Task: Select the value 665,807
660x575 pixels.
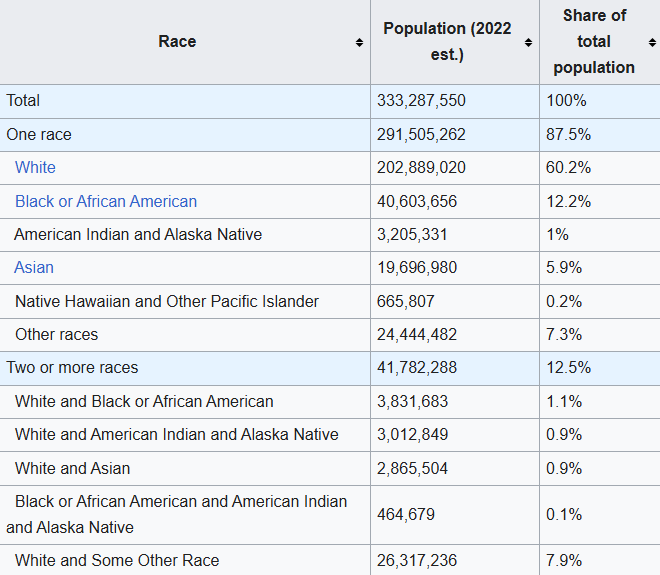Action: tap(405, 301)
